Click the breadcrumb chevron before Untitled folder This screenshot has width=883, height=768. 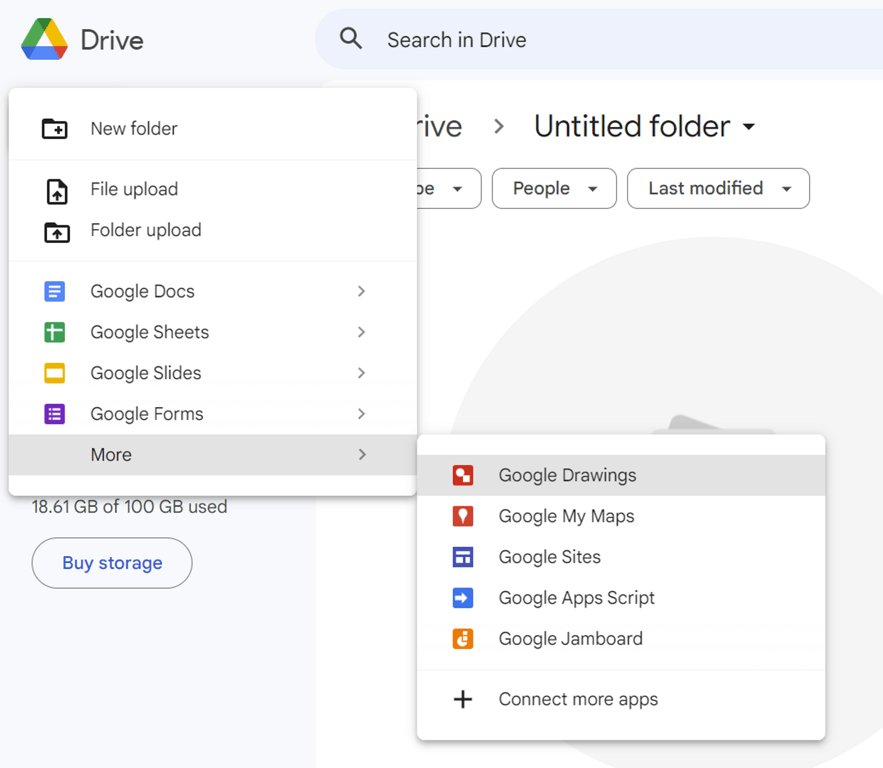[x=498, y=126]
